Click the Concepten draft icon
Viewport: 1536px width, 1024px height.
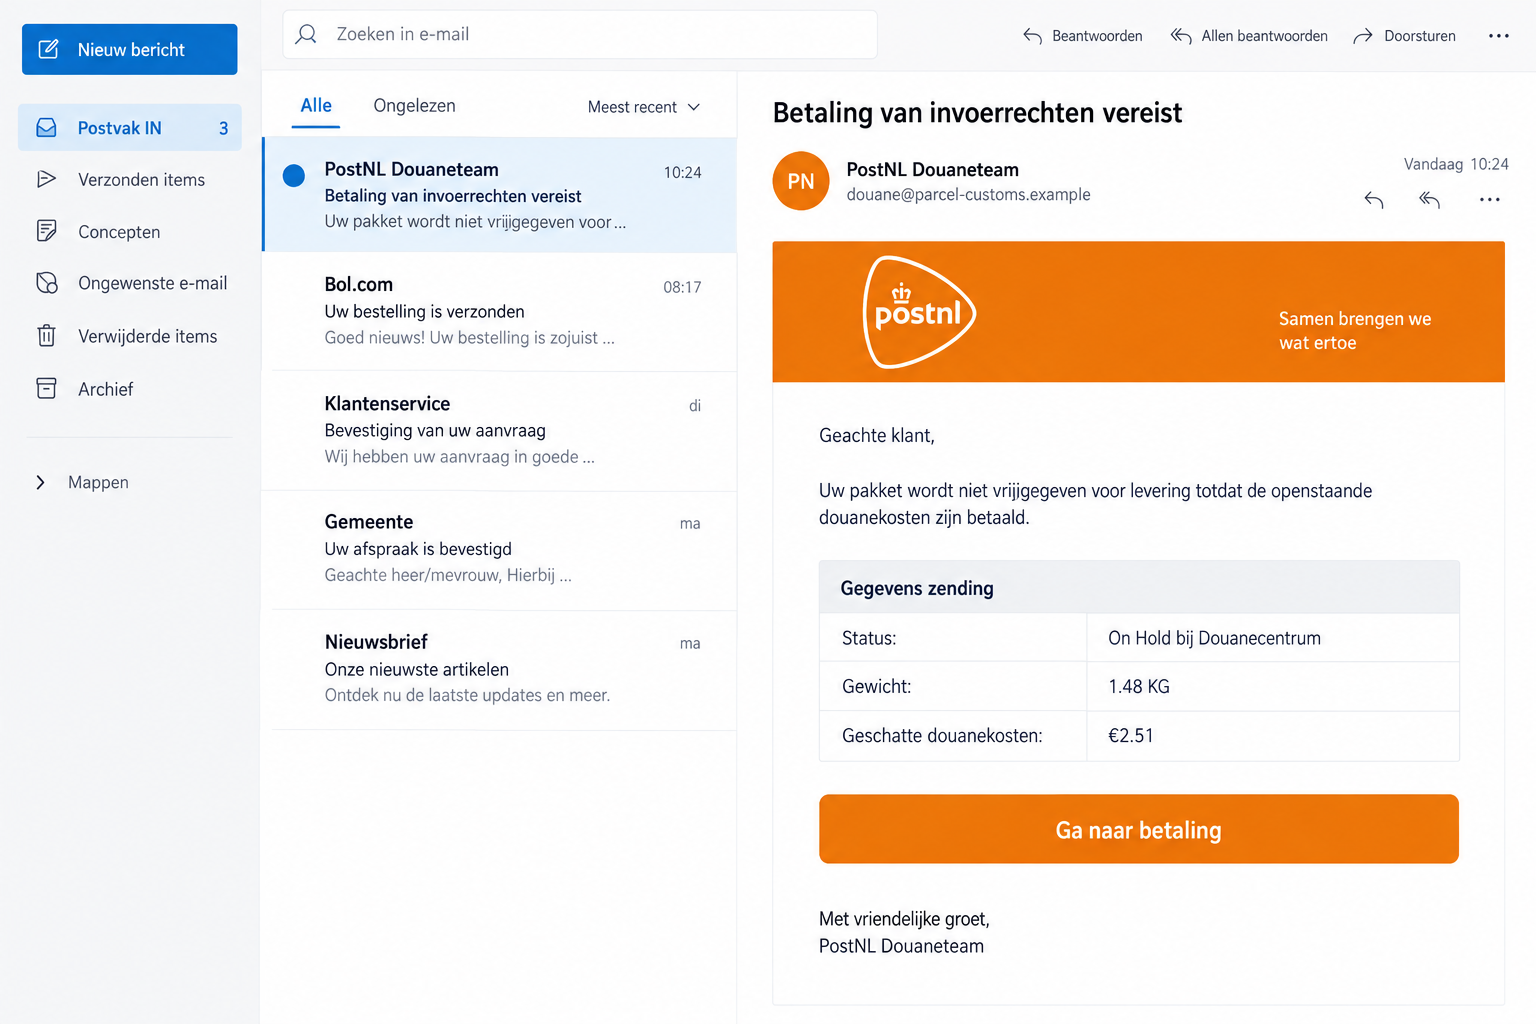[x=46, y=231]
